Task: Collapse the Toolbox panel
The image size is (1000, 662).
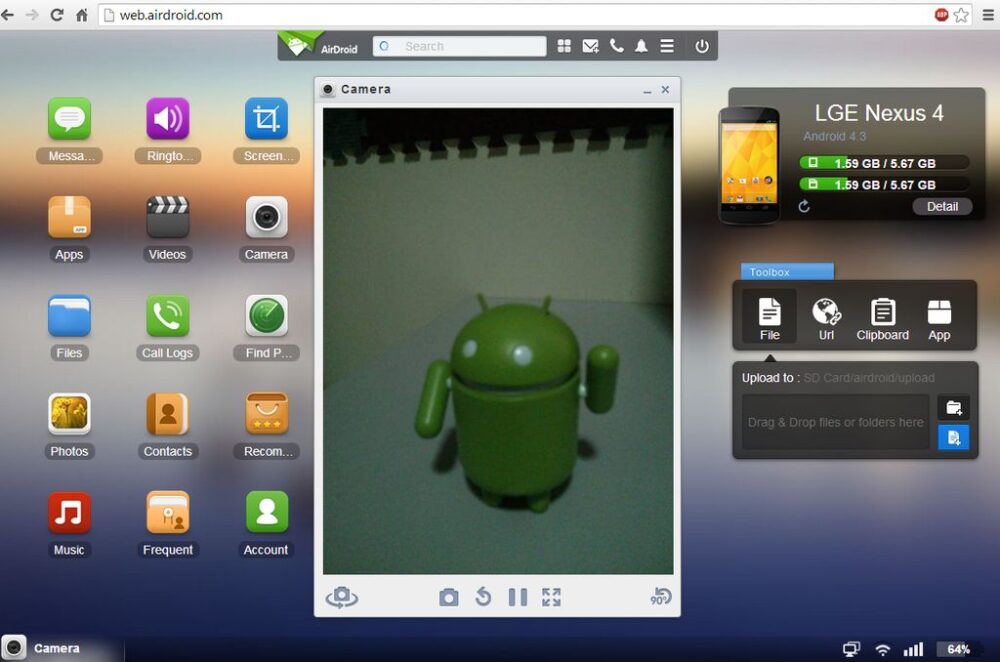Action: point(786,271)
